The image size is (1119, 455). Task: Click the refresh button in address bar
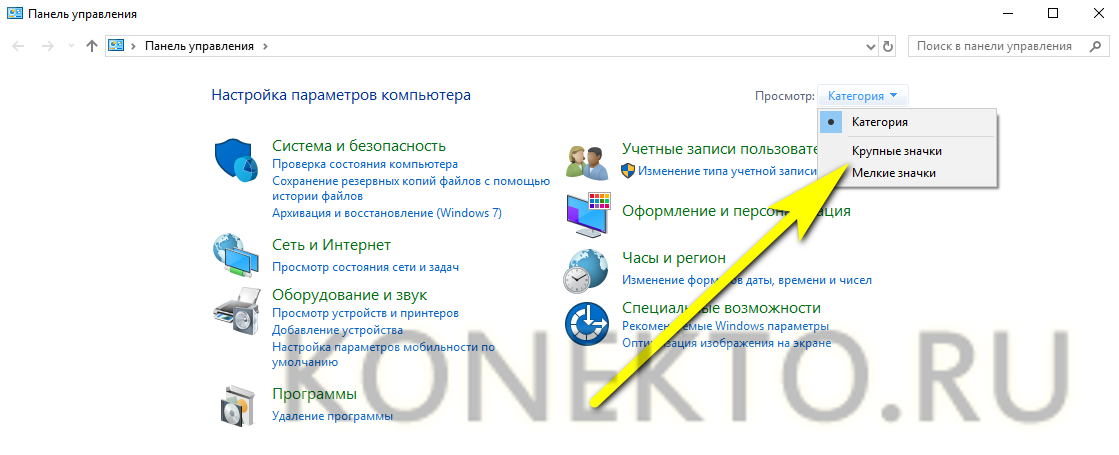pos(888,46)
